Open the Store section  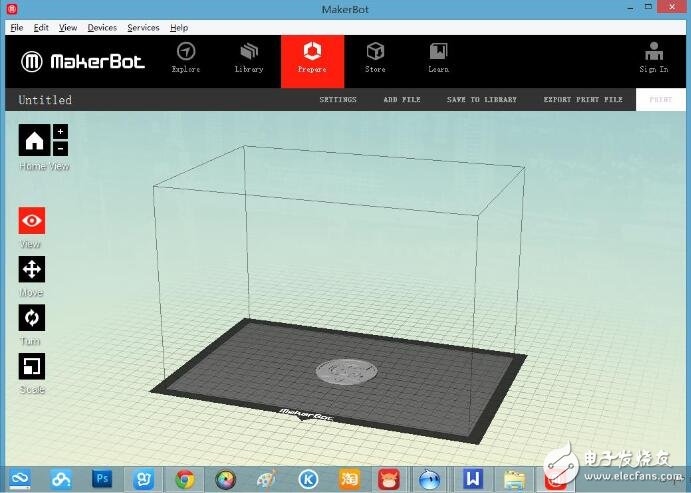375,57
